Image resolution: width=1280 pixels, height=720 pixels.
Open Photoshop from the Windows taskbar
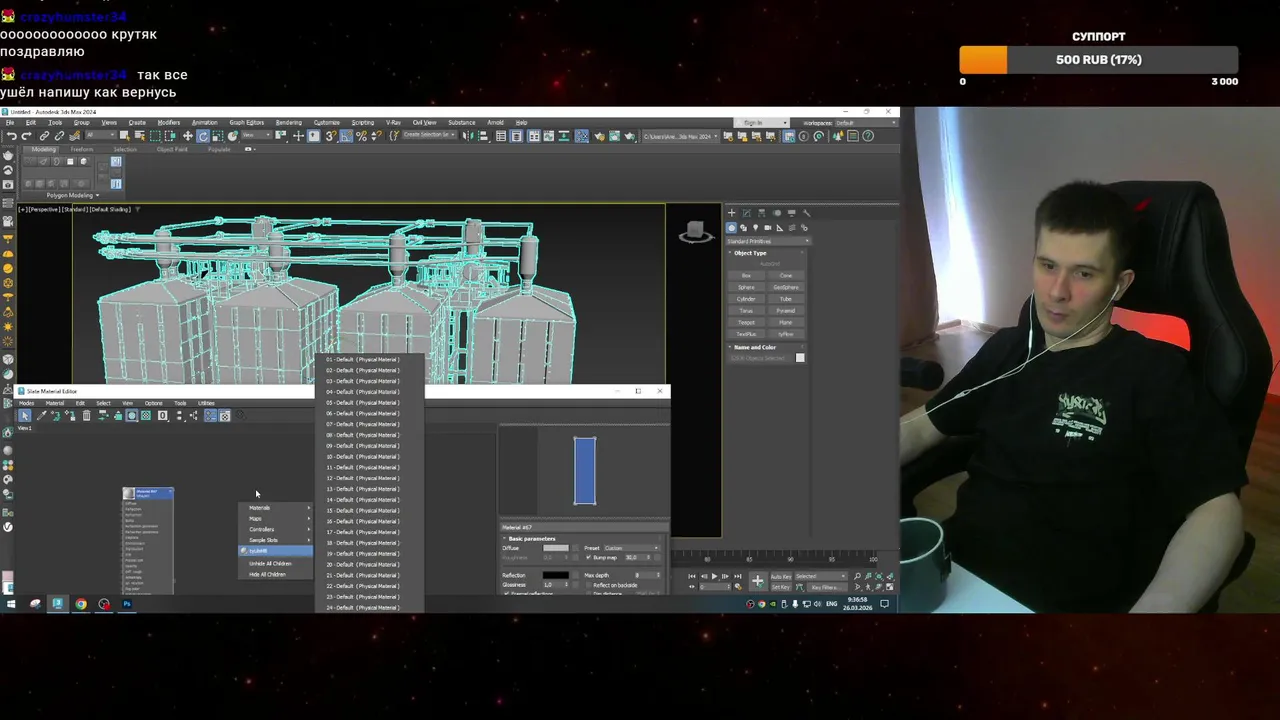(x=127, y=604)
